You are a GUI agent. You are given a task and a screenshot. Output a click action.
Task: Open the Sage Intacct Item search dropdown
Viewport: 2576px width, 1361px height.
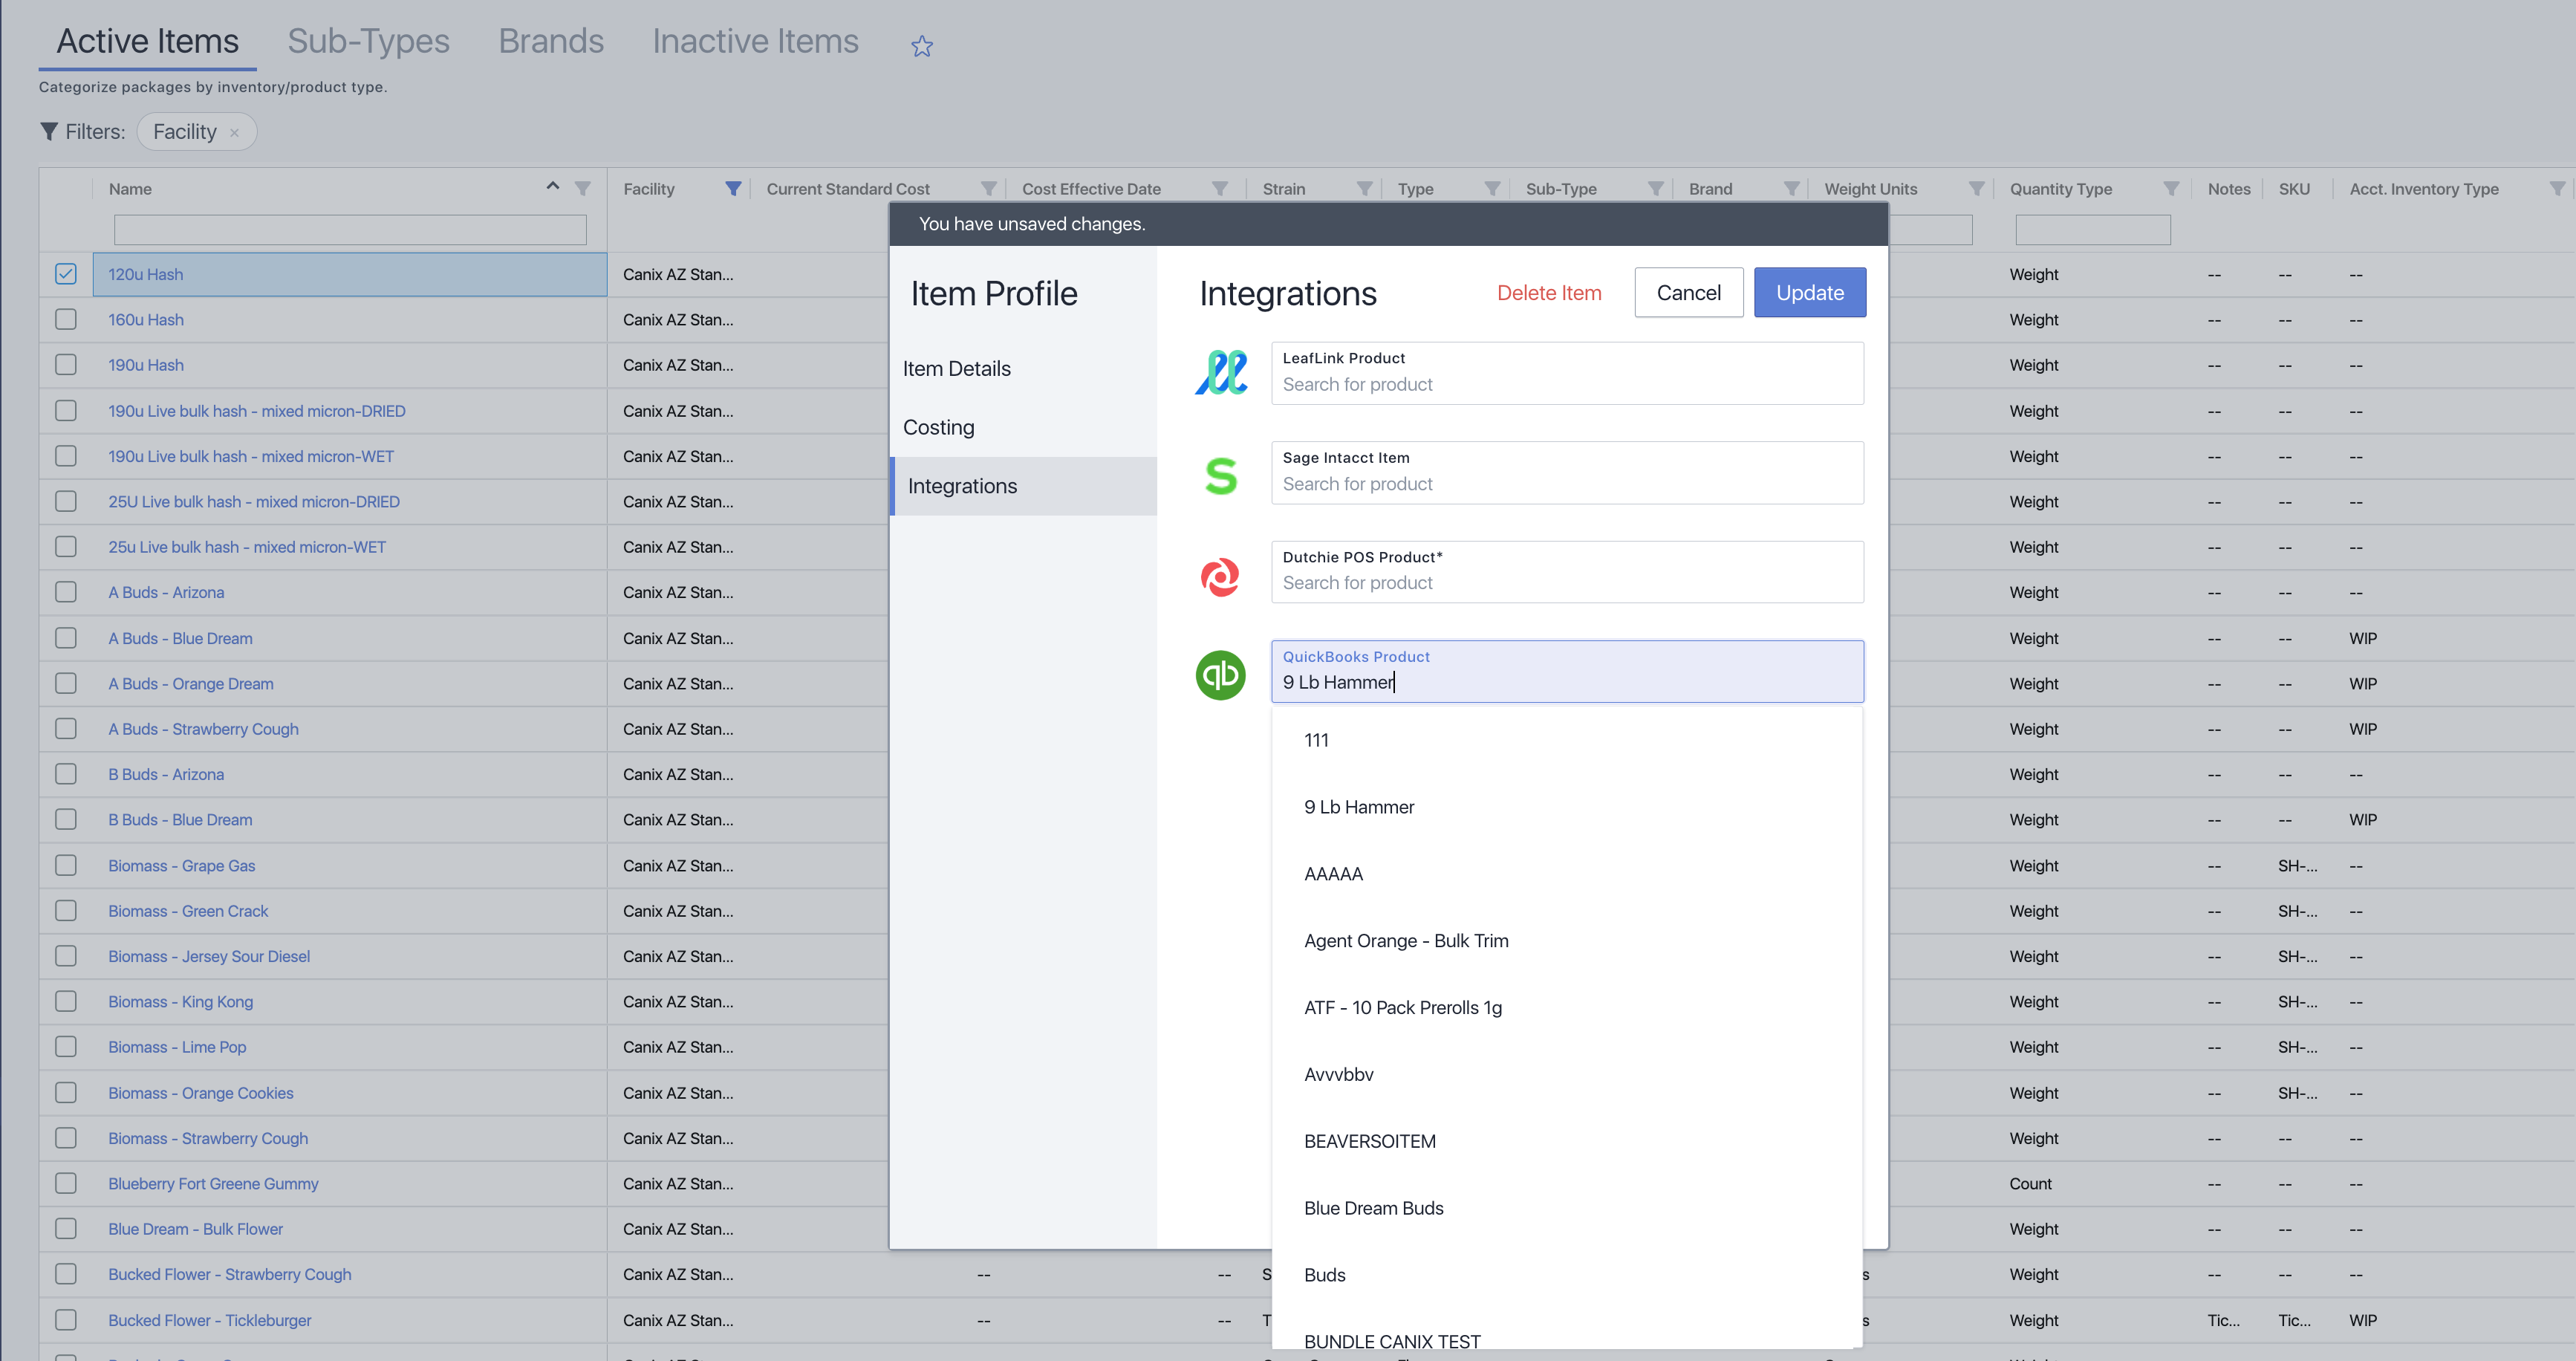click(x=1567, y=473)
